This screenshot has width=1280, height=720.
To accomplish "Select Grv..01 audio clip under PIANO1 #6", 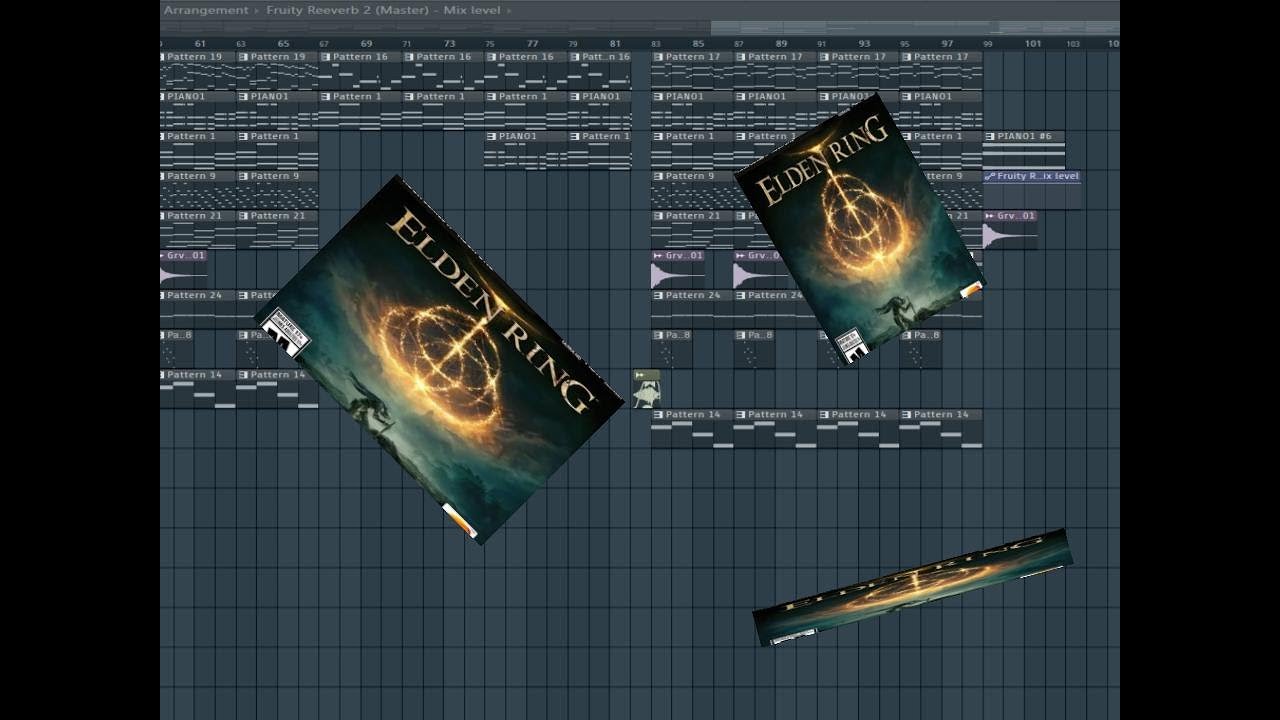I will pos(1010,230).
